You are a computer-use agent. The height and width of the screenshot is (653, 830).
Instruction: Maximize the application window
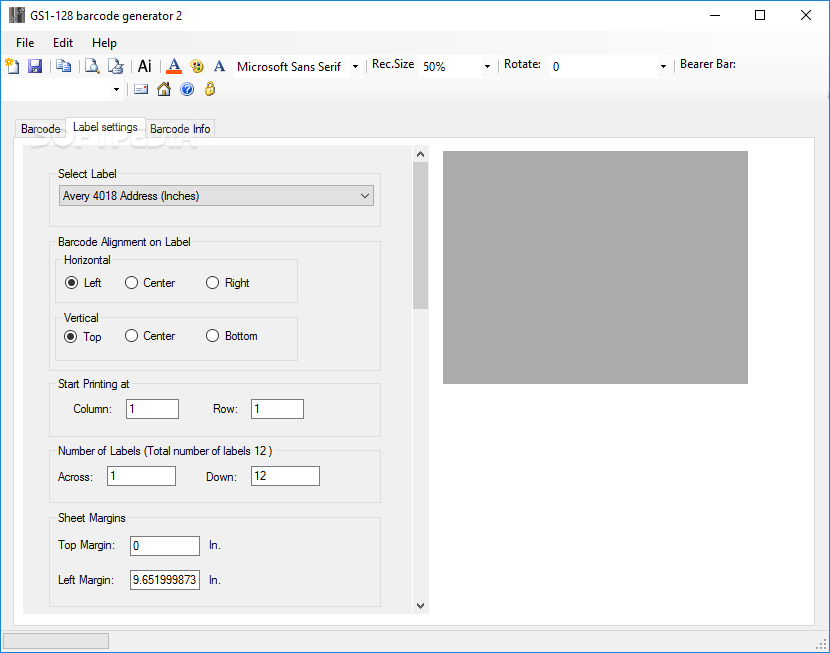click(760, 15)
